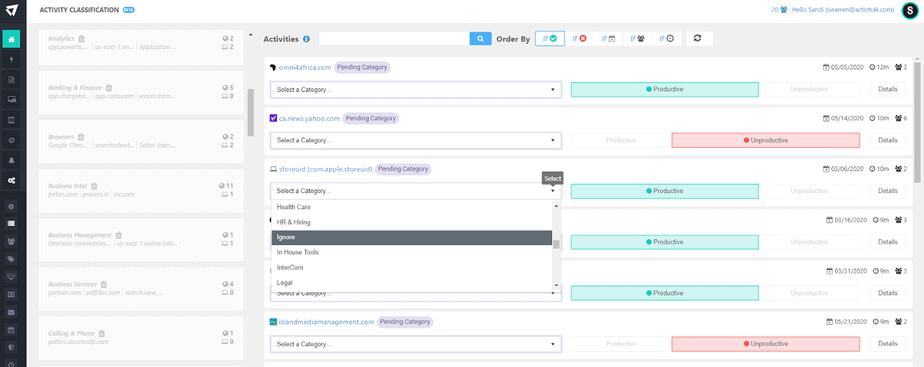
Task: Open category dropdown for islandmediamanagement.com
Action: click(x=416, y=344)
